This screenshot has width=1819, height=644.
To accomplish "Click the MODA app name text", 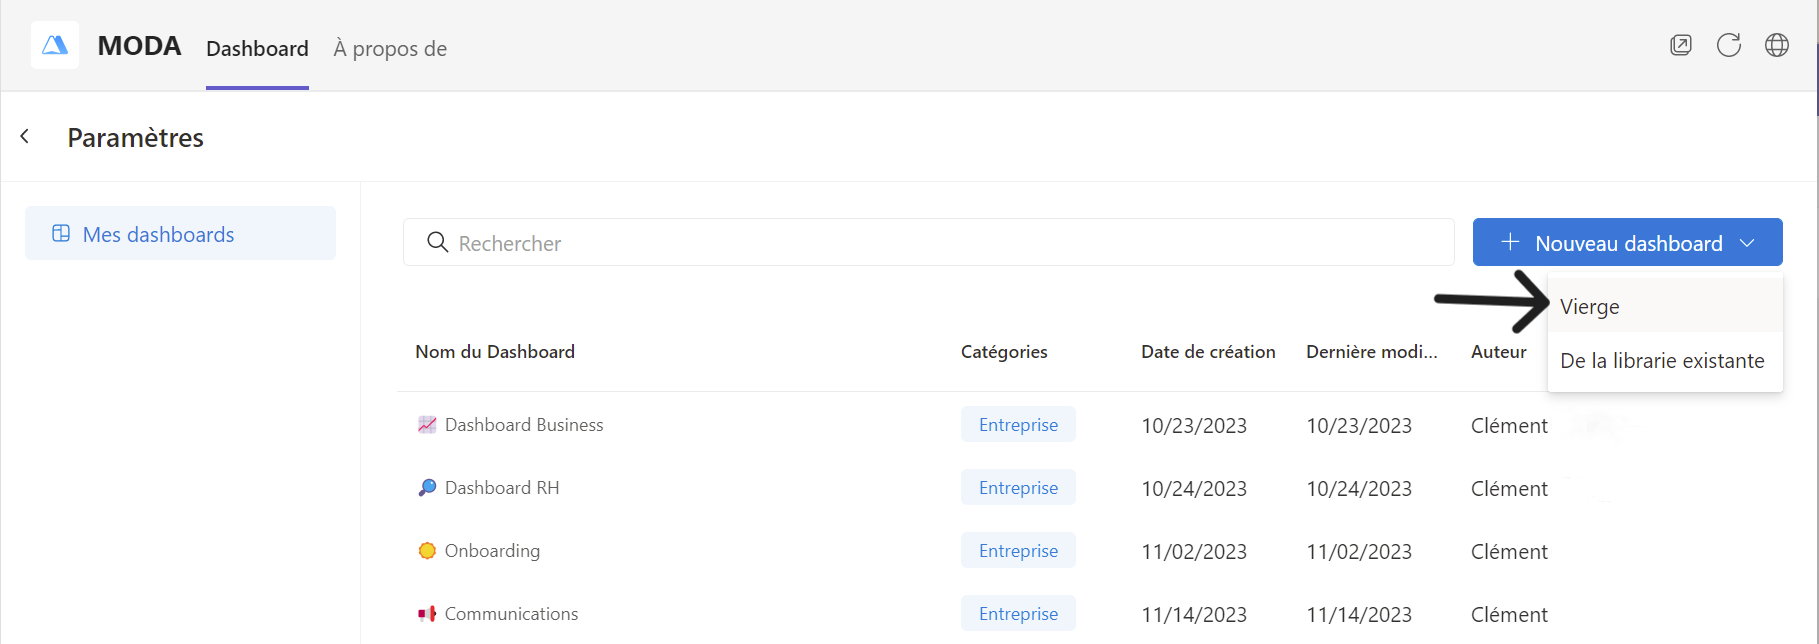I will click(x=139, y=46).
